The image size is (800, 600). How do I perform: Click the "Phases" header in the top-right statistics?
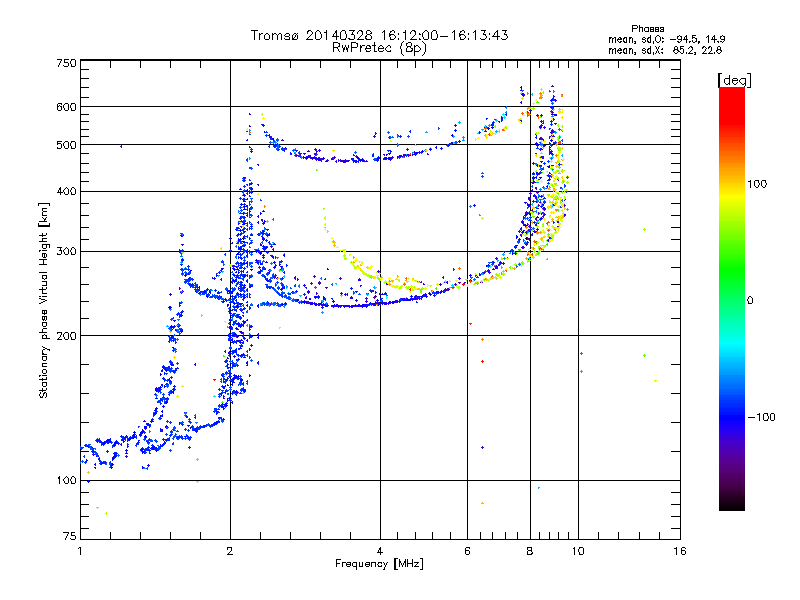click(647, 29)
